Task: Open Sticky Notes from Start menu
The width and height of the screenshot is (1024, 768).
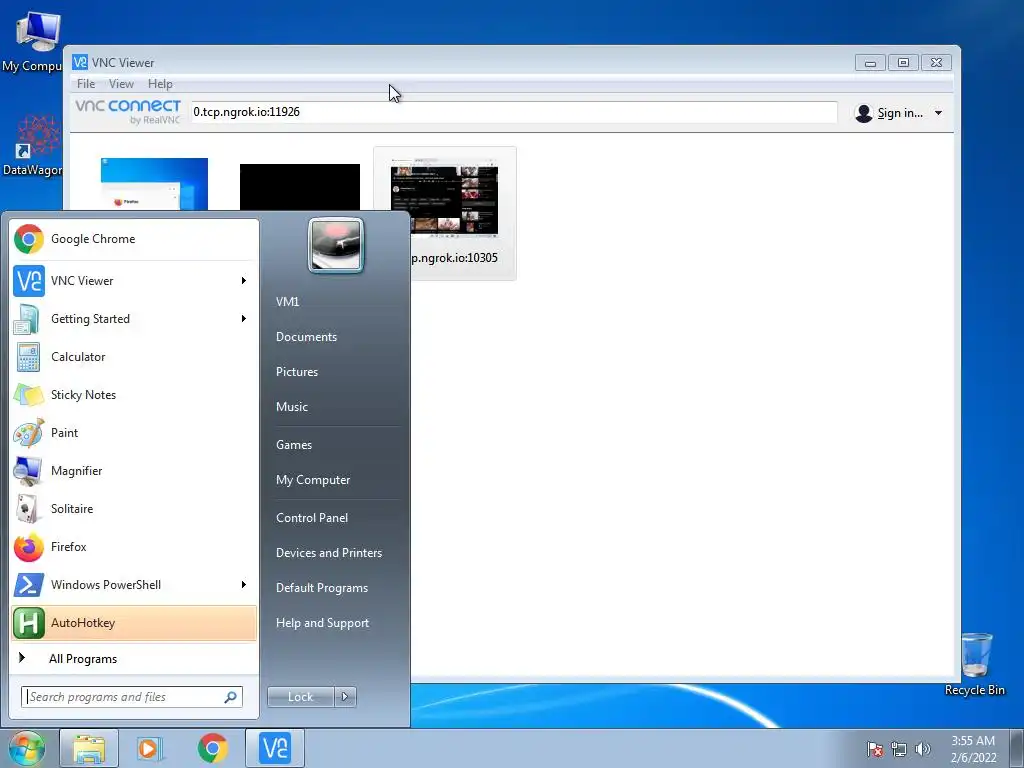Action: click(x=134, y=394)
